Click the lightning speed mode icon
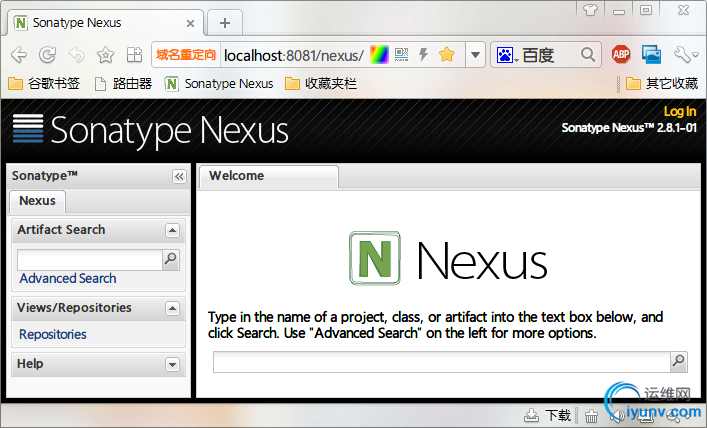 (423, 55)
